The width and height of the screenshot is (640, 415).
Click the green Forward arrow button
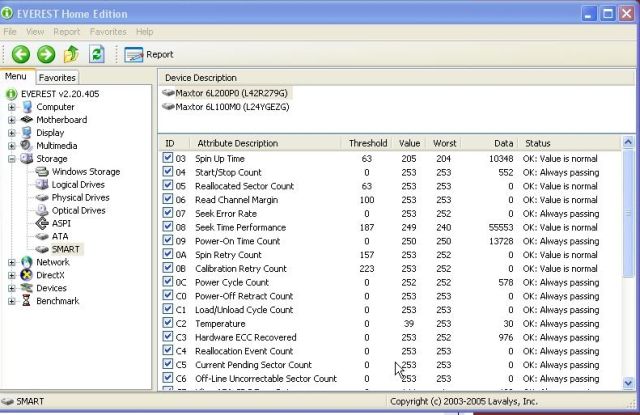[46, 54]
